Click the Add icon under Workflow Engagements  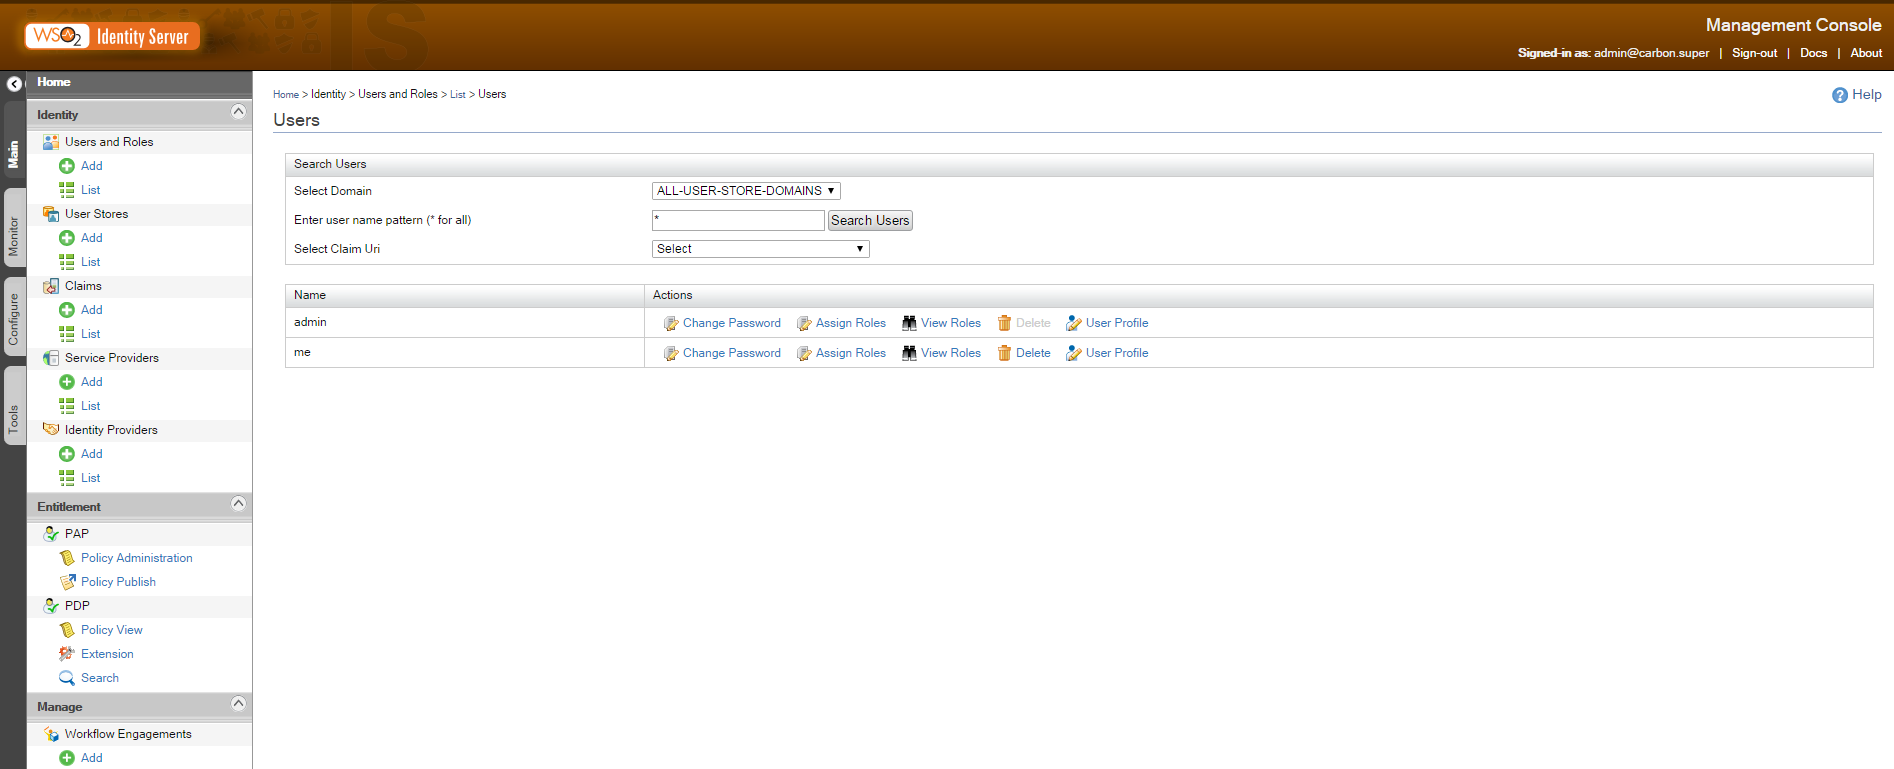point(67,758)
